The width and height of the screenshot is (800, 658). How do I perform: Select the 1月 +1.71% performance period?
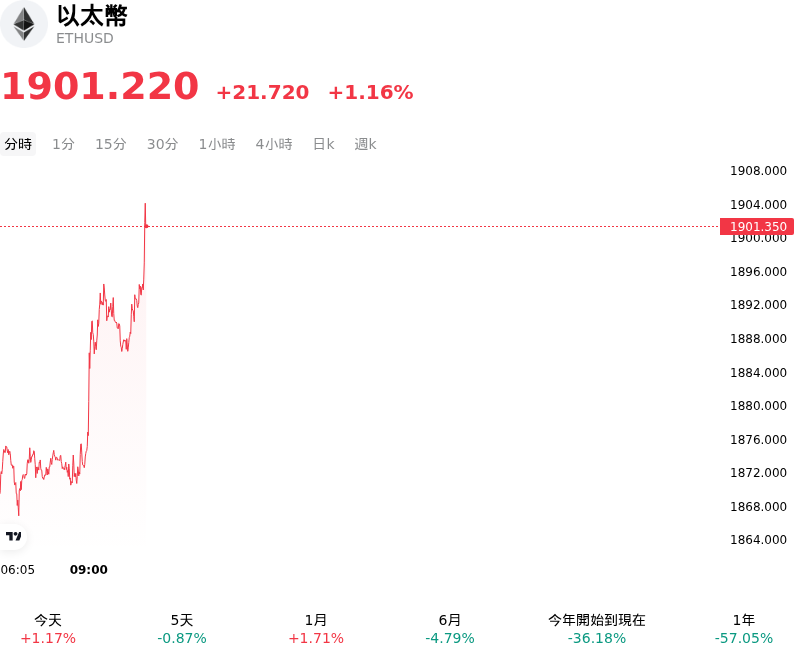pyautogui.click(x=316, y=629)
